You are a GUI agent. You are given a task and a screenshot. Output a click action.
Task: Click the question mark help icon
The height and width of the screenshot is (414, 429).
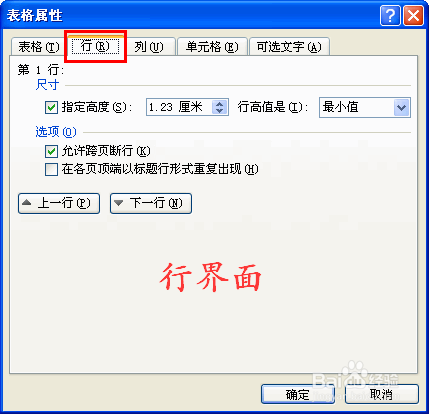point(390,15)
